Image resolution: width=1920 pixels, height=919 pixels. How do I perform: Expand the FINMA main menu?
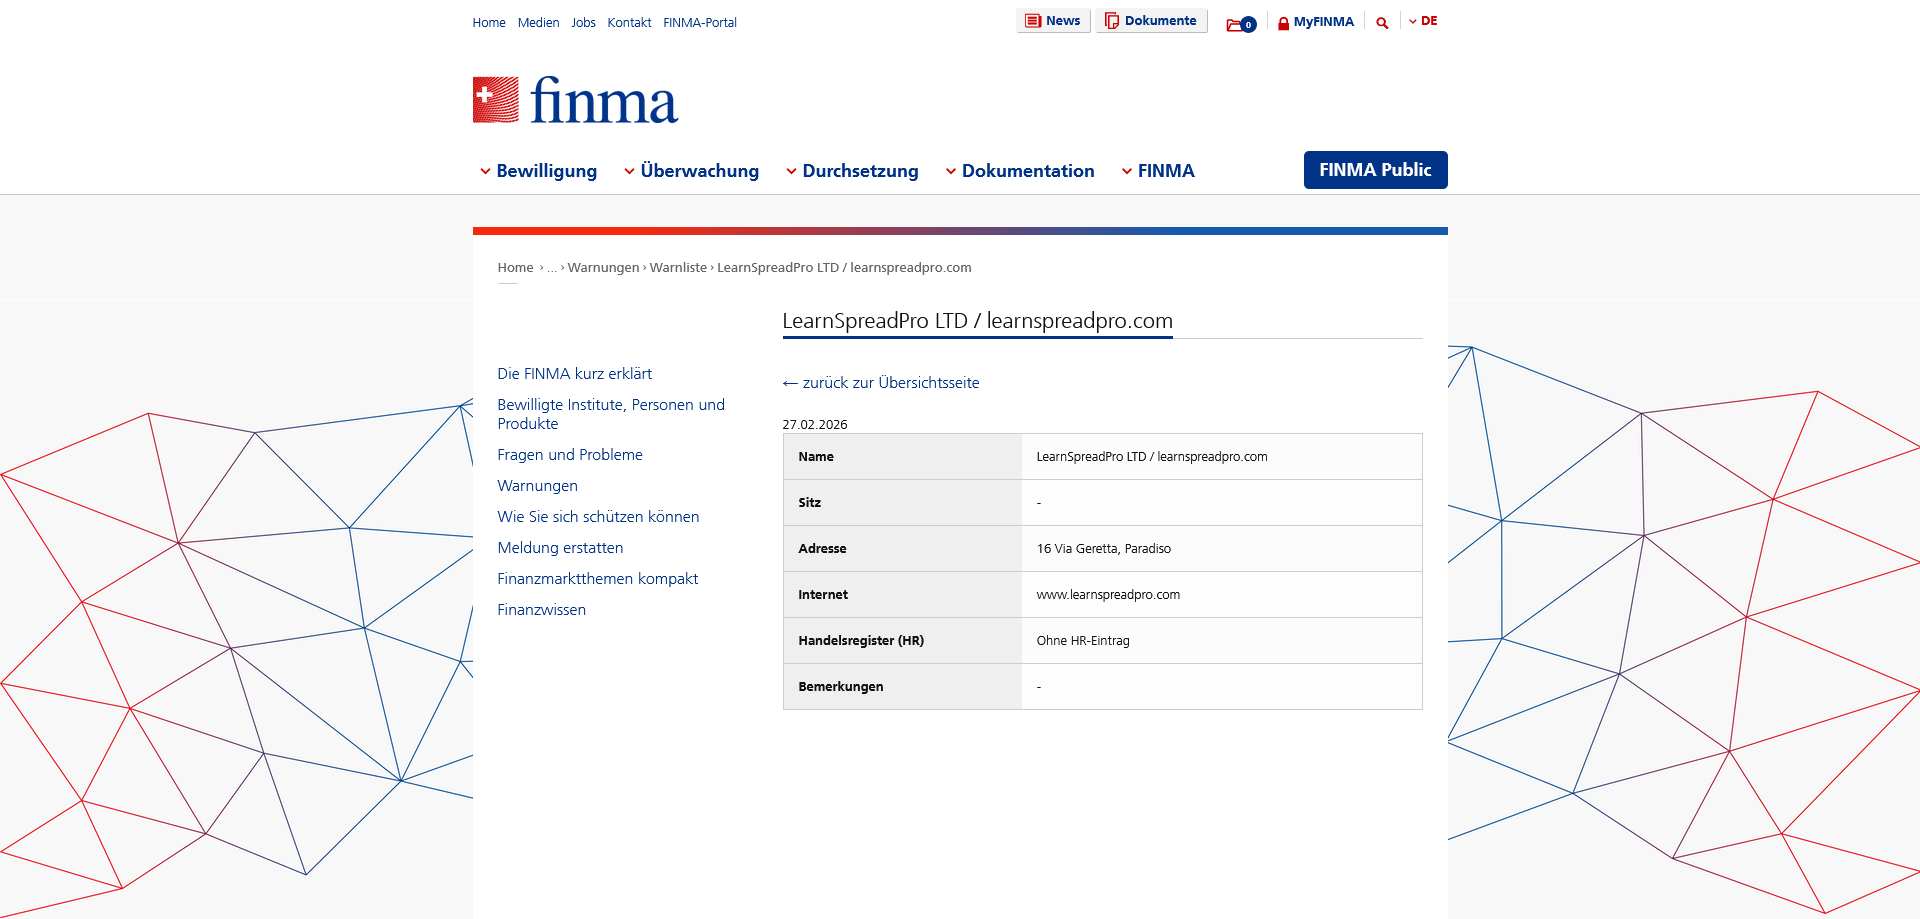pyautogui.click(x=1157, y=171)
